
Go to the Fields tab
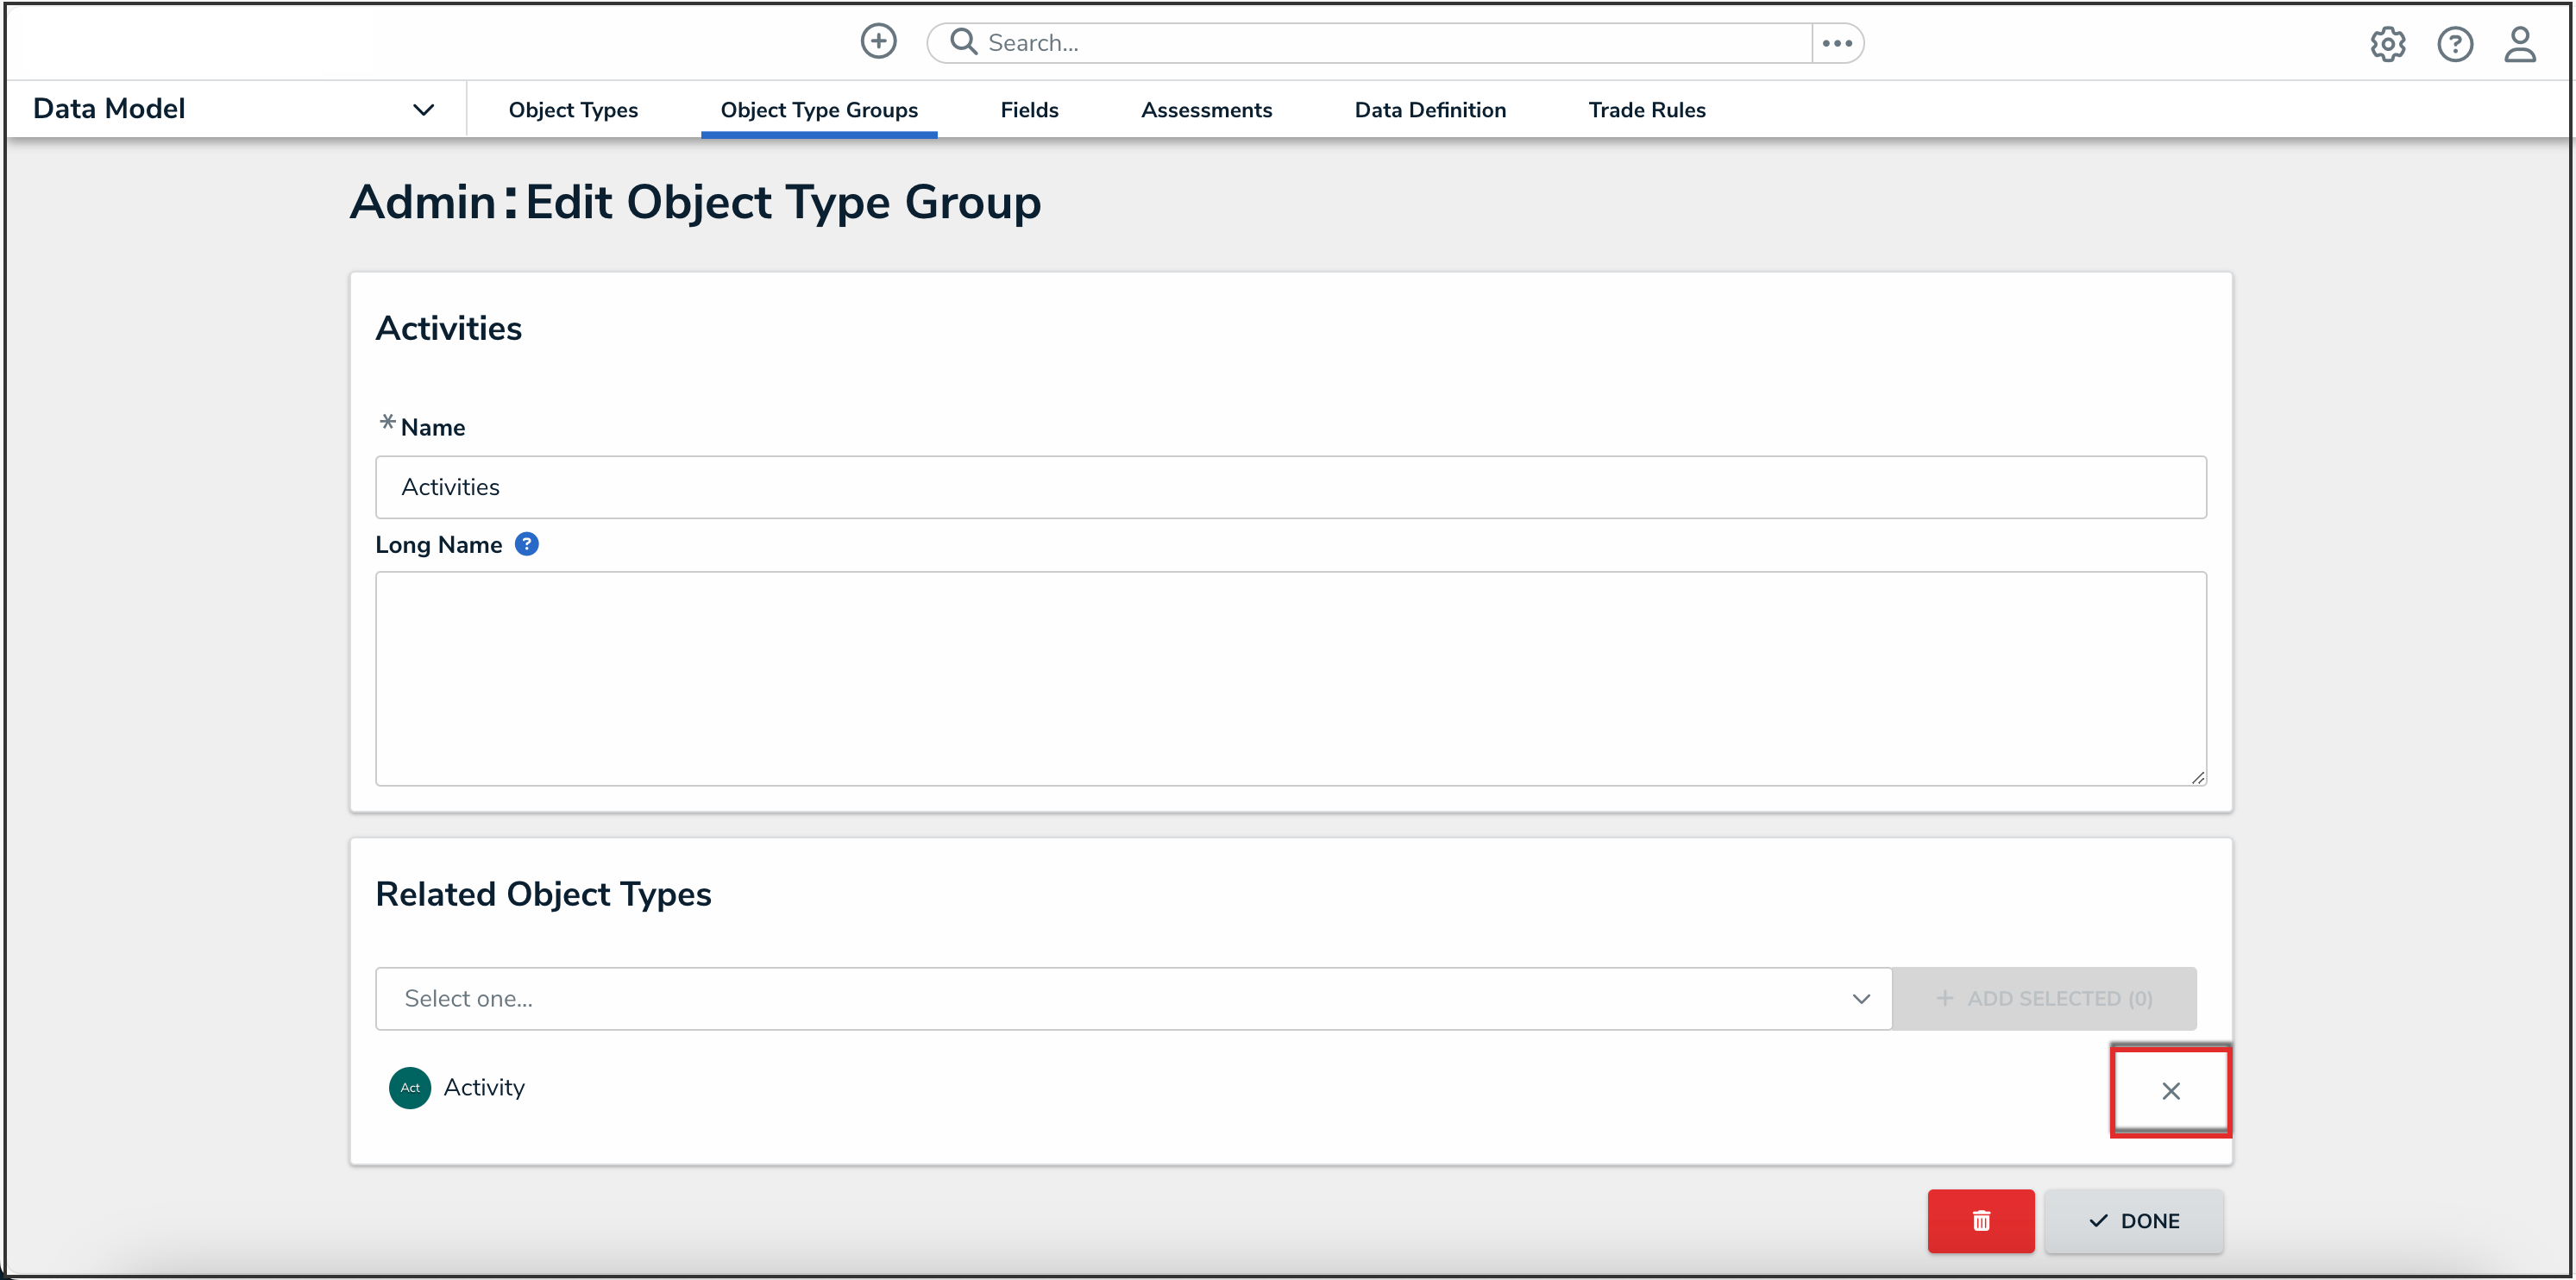click(x=1029, y=110)
